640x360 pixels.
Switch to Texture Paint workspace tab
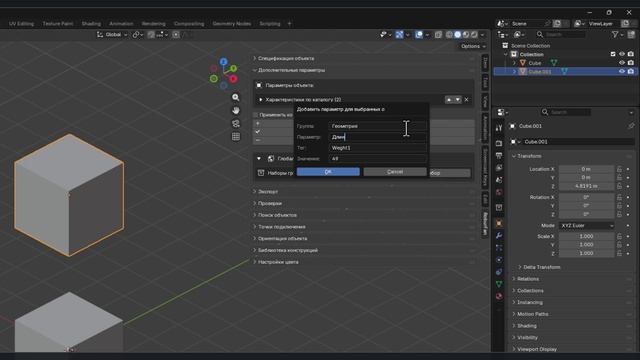click(58, 24)
